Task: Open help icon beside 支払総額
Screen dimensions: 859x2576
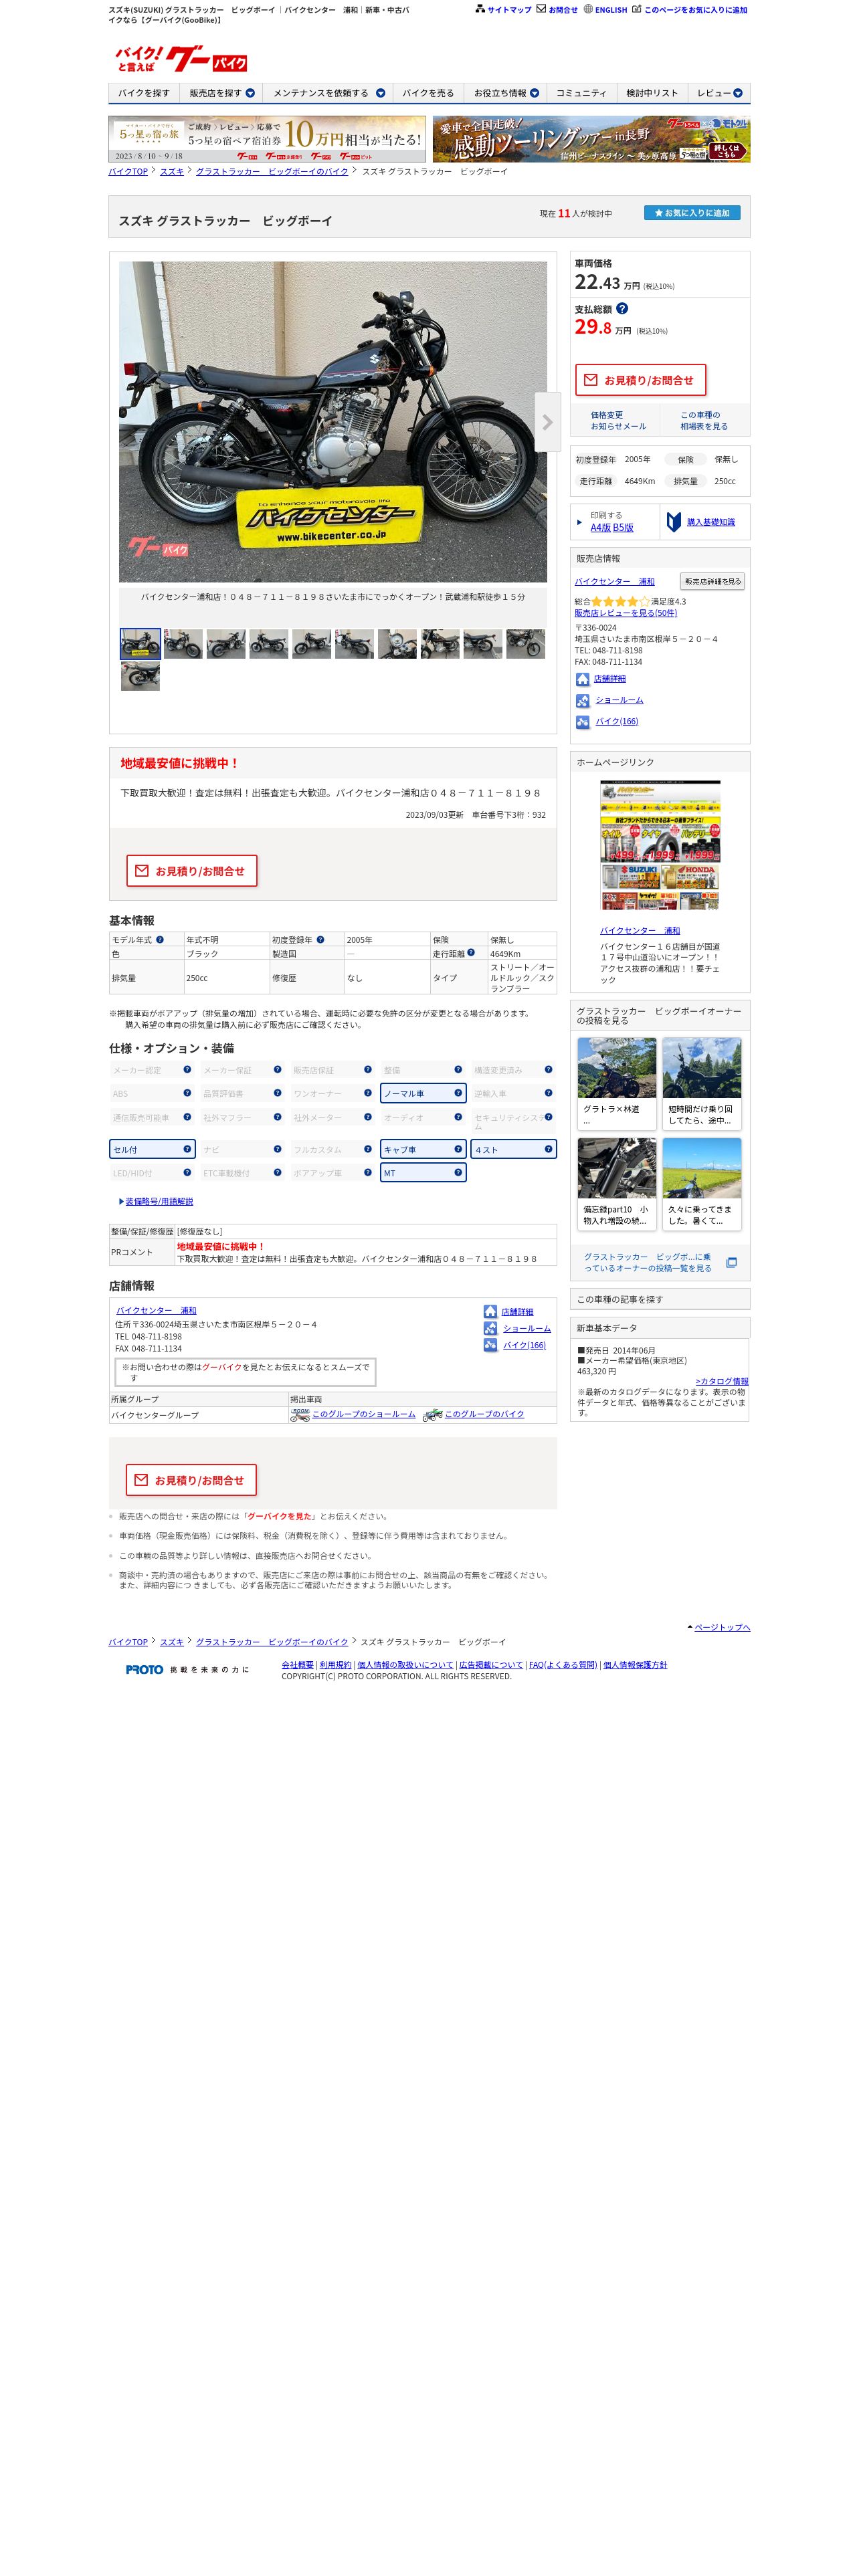Action: [x=622, y=309]
